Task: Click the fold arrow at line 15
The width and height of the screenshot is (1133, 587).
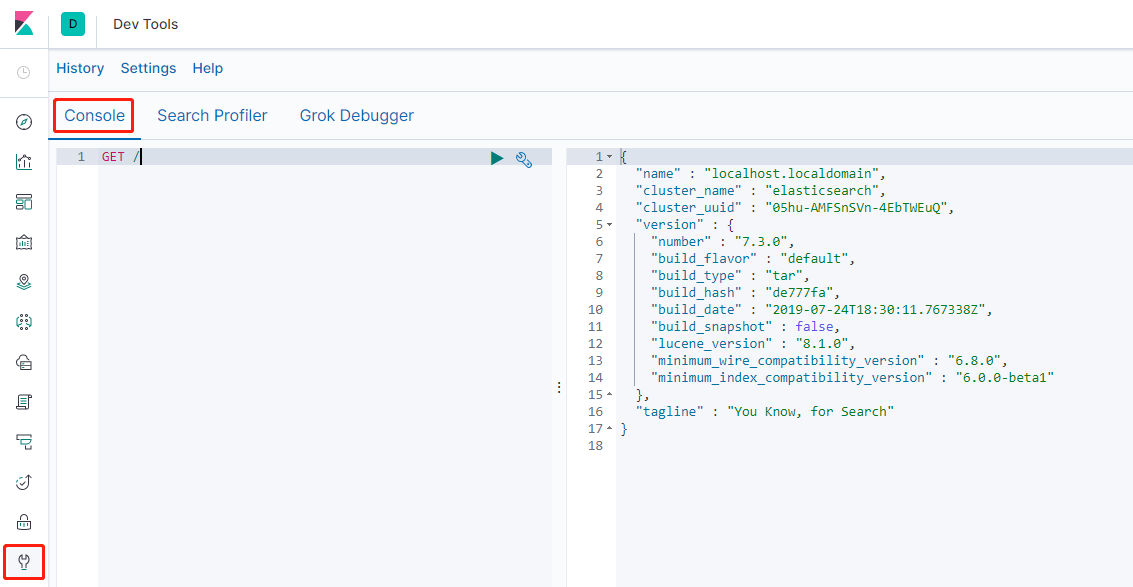Action: [609, 395]
